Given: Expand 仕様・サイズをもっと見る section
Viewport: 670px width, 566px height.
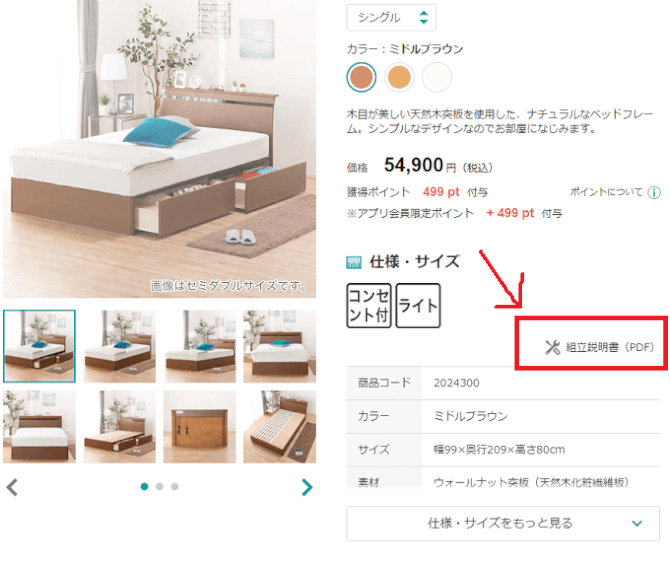Looking at the screenshot, I should [x=503, y=523].
